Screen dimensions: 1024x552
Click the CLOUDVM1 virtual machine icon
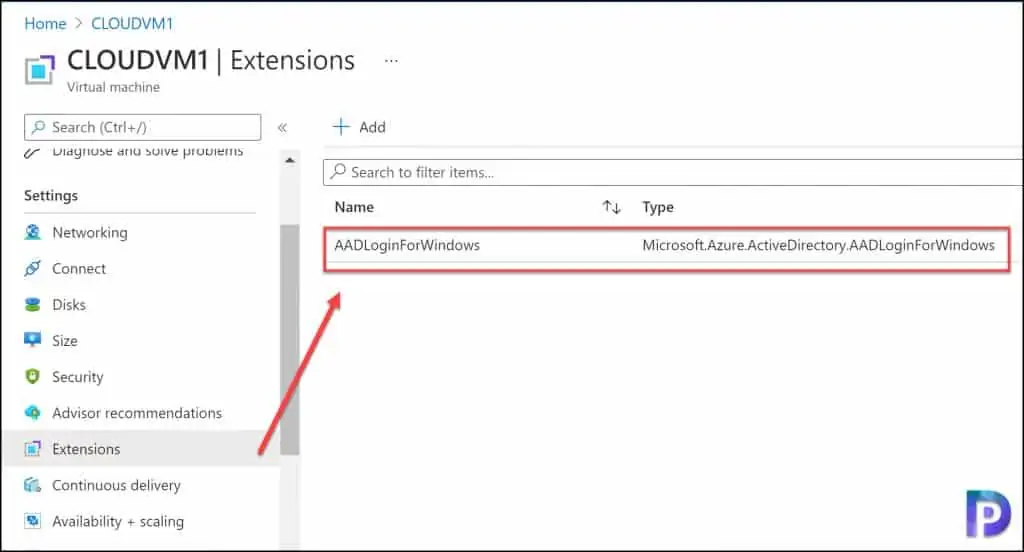coord(39,69)
